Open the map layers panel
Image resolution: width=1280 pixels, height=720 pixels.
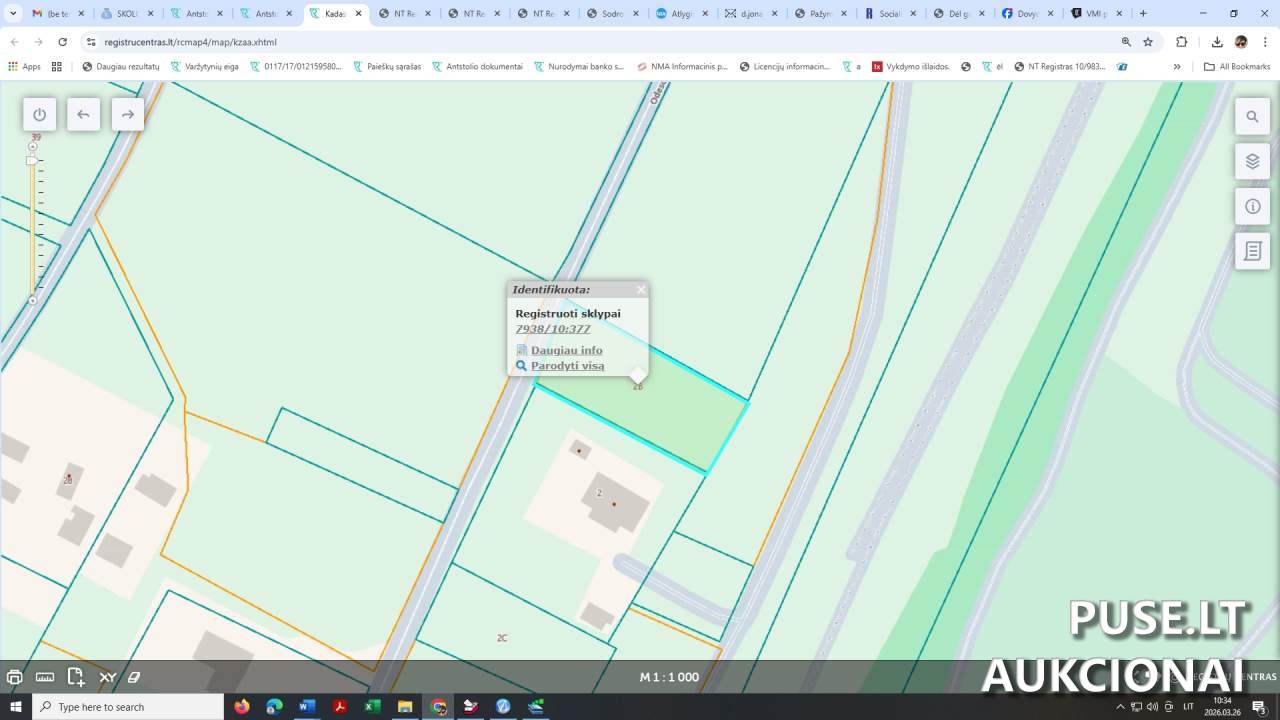coord(1252,161)
